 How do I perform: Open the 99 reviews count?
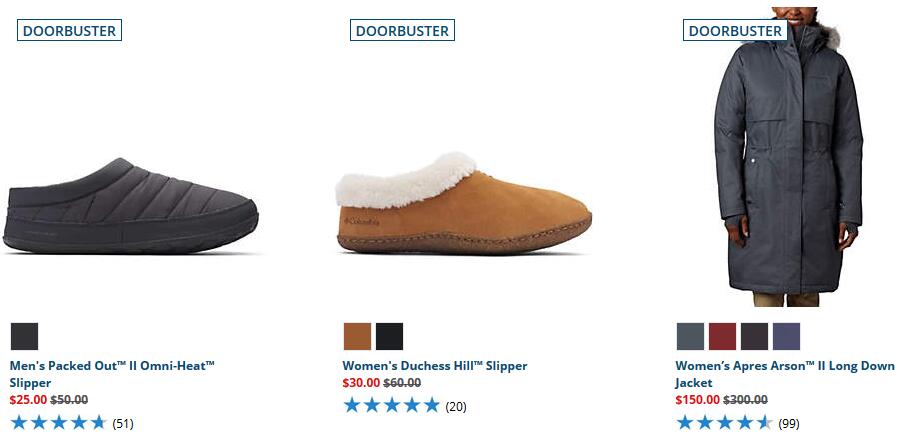pos(789,424)
